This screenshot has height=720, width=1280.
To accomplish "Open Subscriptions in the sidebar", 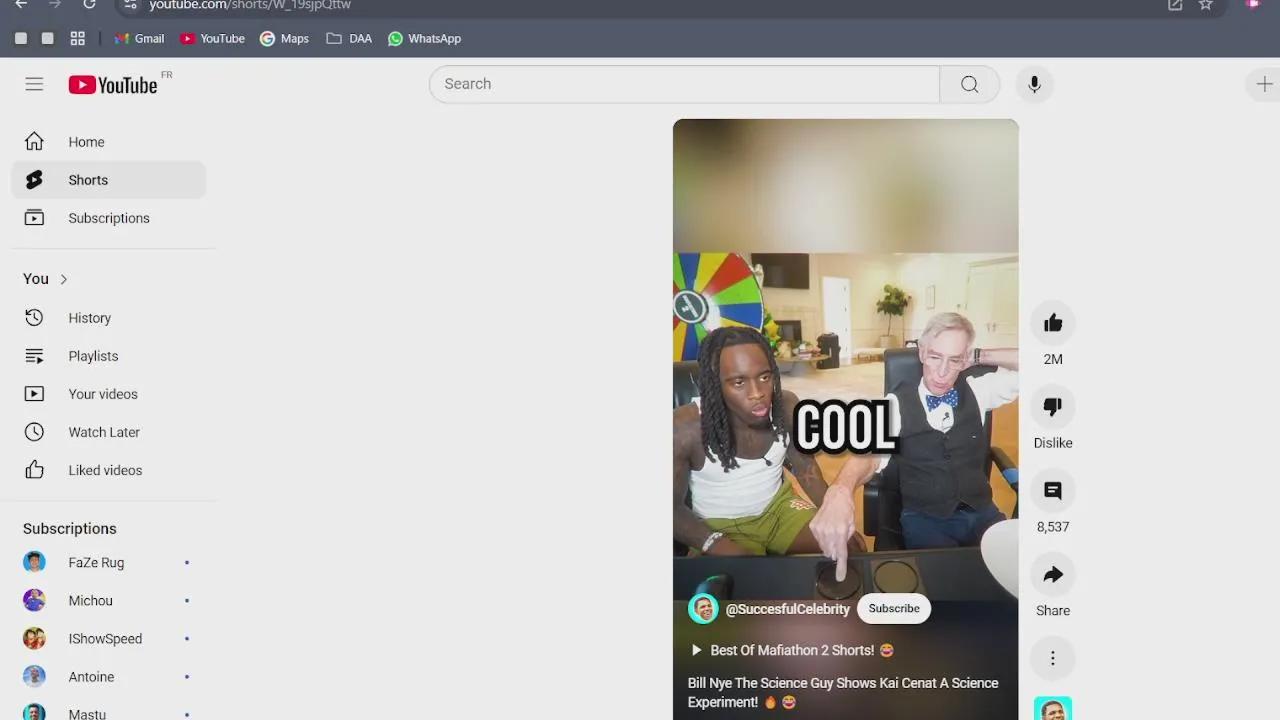I will click(x=109, y=218).
